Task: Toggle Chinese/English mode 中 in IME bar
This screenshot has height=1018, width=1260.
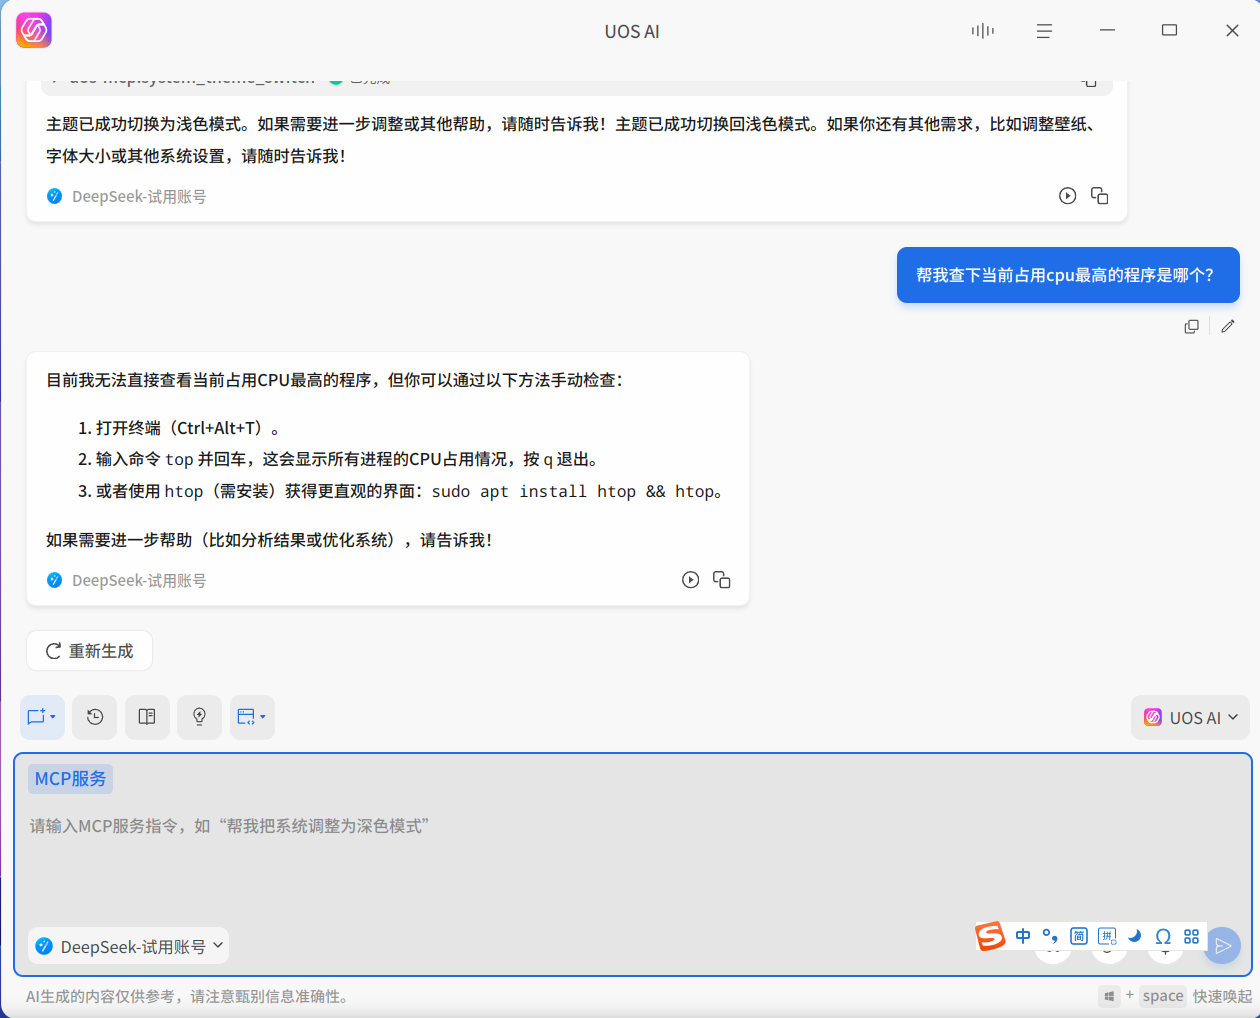Action: click(1023, 936)
